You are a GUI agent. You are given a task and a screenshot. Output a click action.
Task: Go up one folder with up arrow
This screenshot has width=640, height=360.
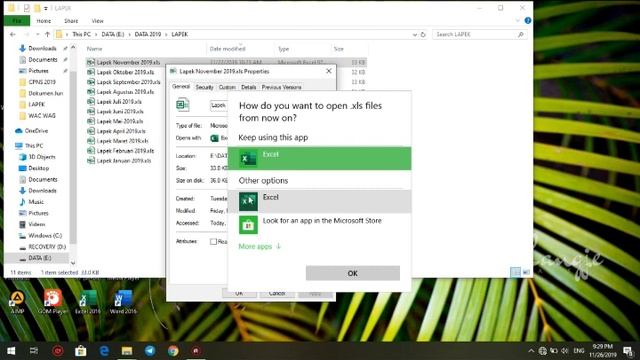(x=47, y=34)
